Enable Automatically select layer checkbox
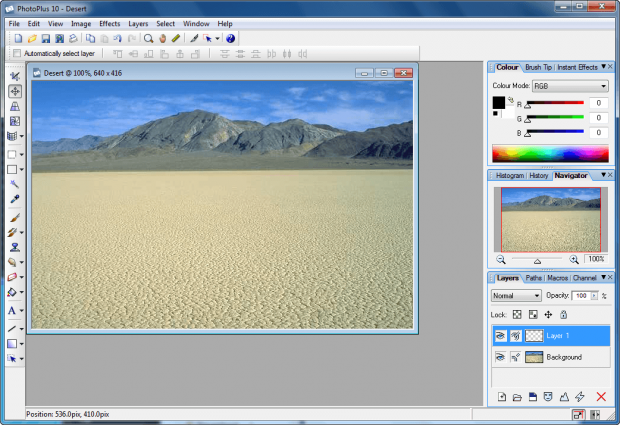 coord(17,53)
